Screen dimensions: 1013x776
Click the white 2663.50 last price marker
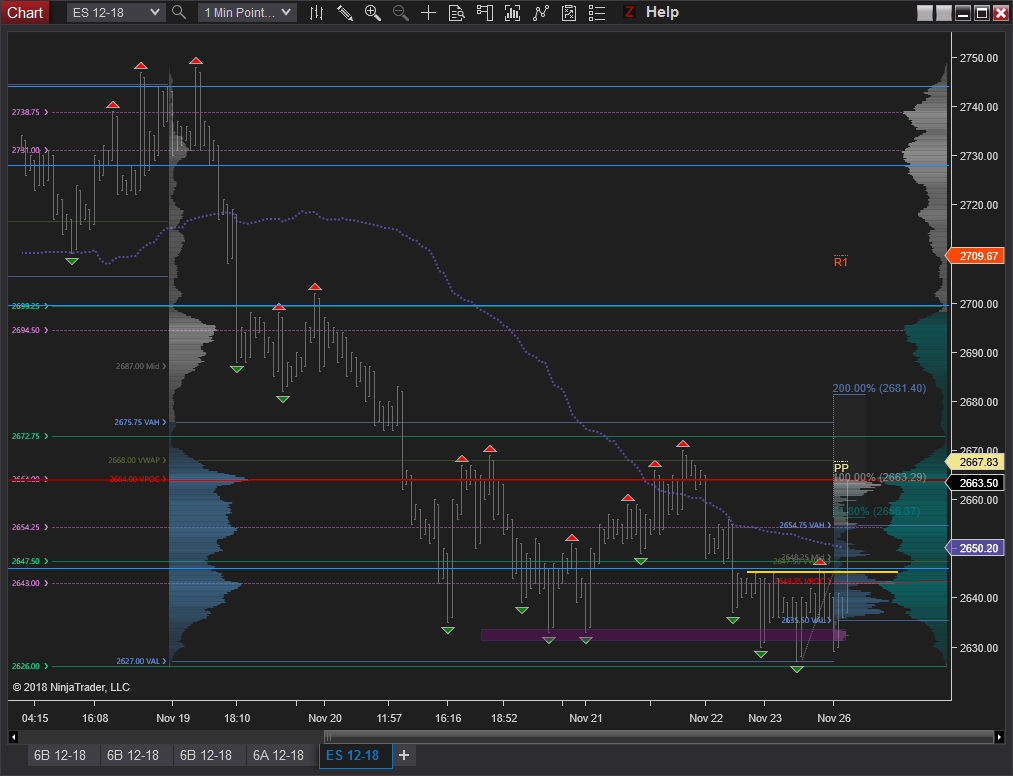click(975, 483)
